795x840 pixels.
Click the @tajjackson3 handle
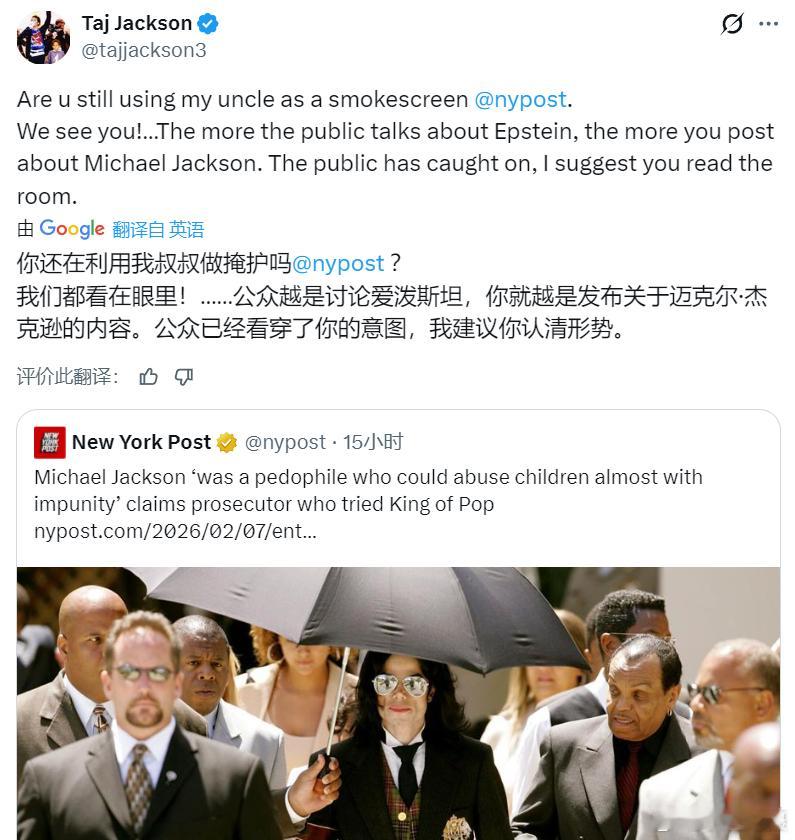tap(144, 50)
